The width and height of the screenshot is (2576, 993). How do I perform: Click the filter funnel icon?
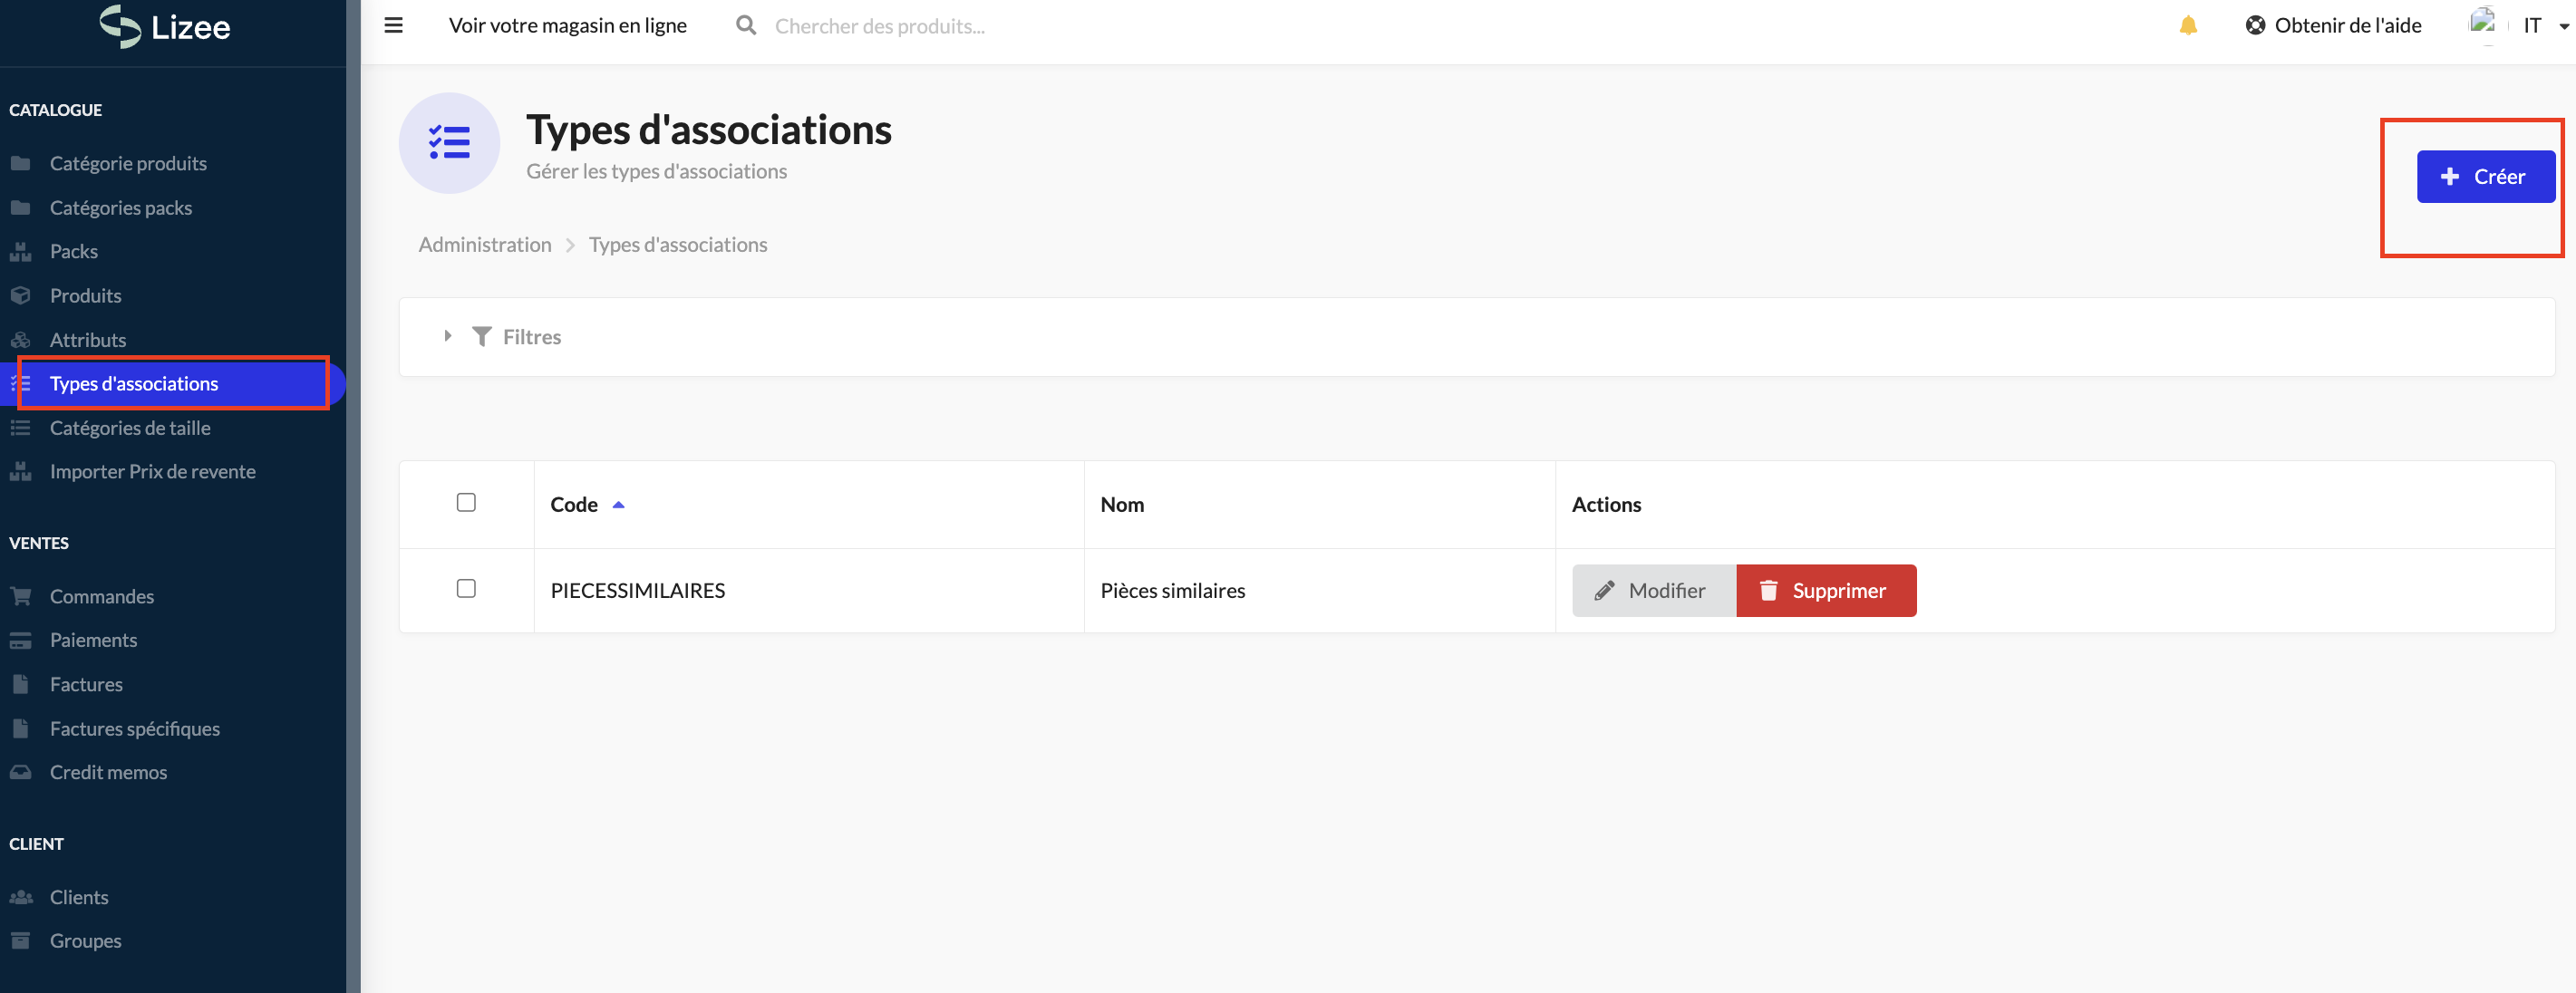pos(481,337)
